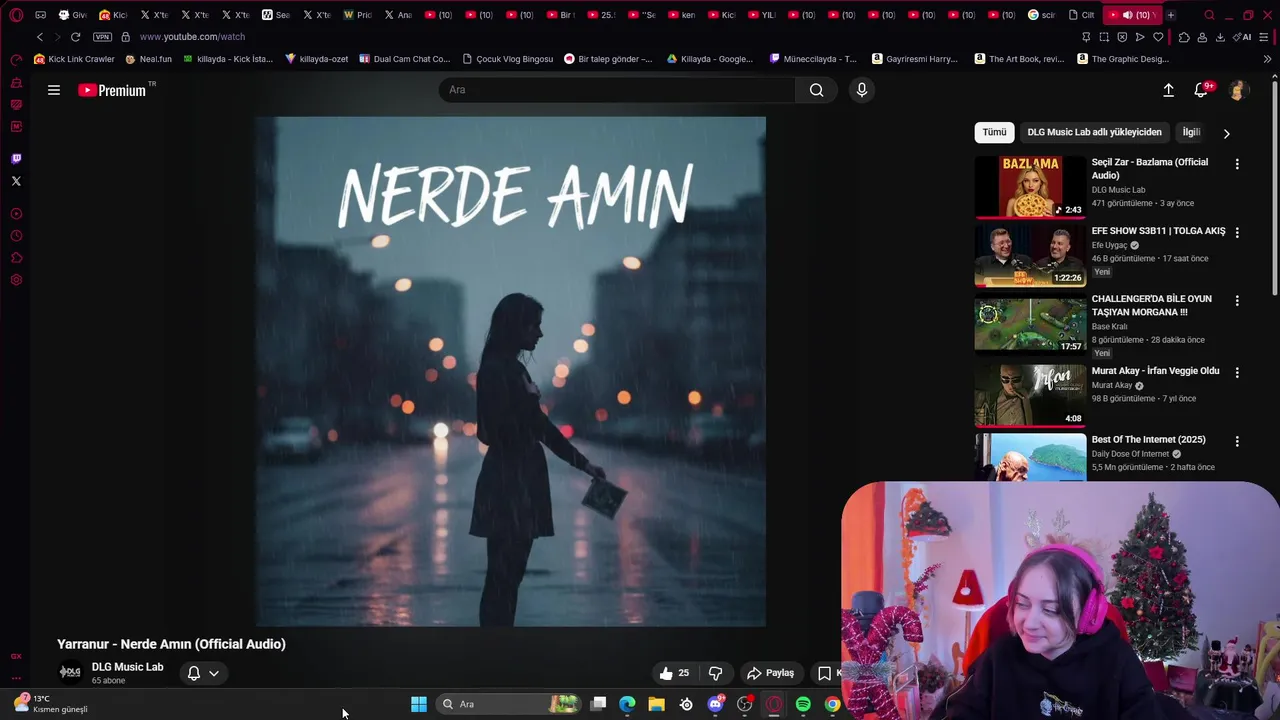
Task: Open DLG Music Lab channel avatar
Action: (70, 672)
